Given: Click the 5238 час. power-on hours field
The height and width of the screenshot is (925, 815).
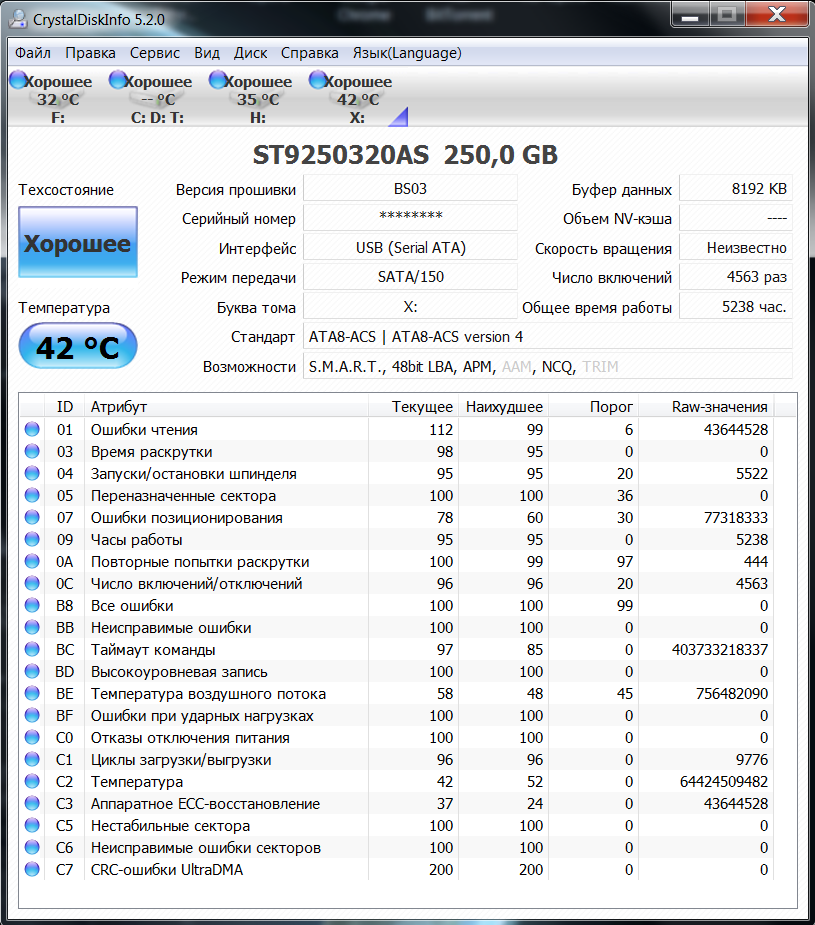Looking at the screenshot, I should [736, 307].
